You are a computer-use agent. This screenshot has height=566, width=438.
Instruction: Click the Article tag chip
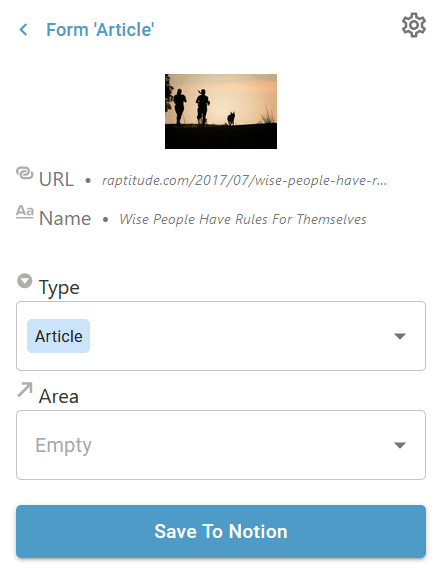pyautogui.click(x=58, y=336)
